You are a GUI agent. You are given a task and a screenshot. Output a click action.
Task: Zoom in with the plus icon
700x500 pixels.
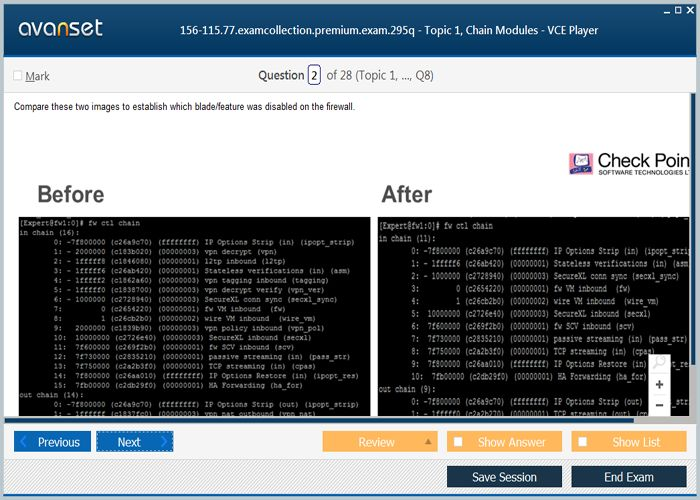(659, 385)
